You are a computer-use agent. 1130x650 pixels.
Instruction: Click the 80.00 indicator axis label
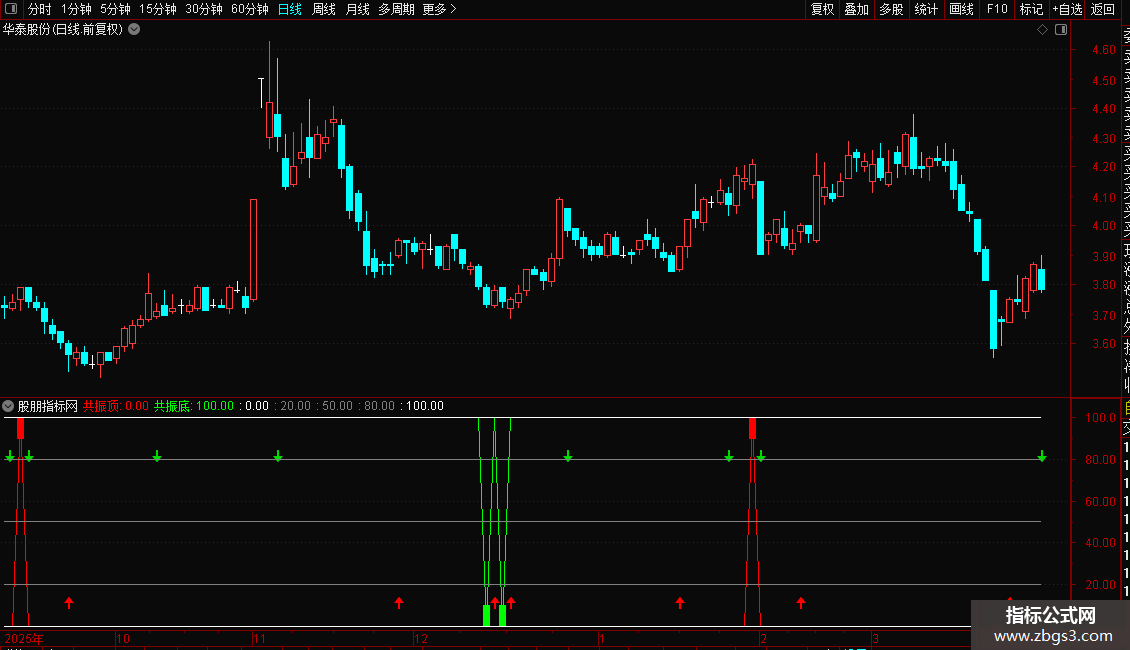(1100, 460)
